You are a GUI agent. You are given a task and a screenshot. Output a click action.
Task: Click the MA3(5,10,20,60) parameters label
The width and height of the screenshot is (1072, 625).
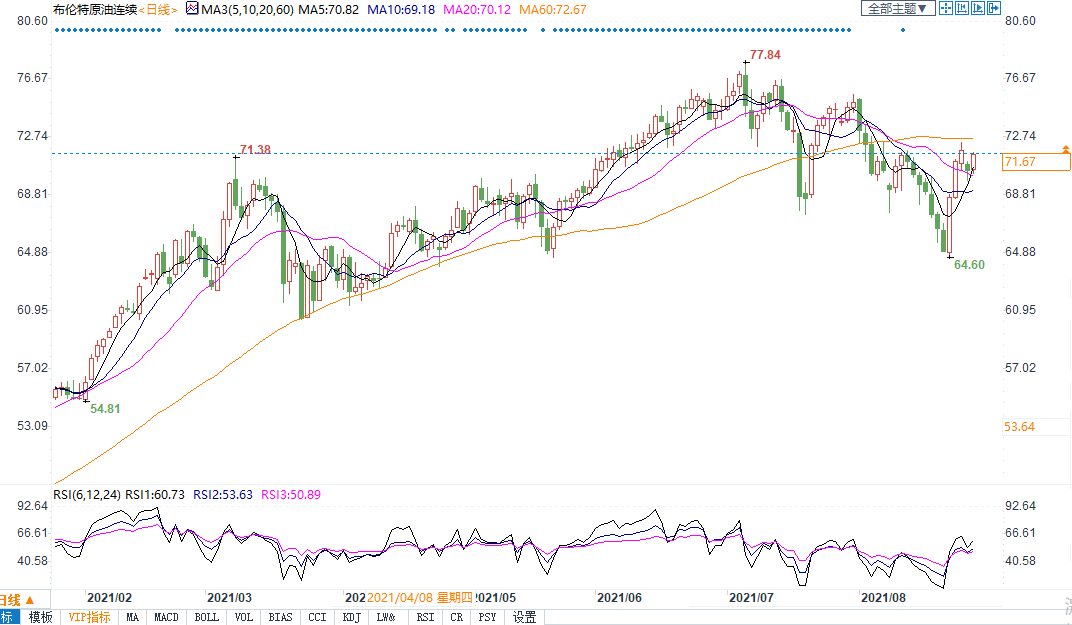tap(245, 9)
